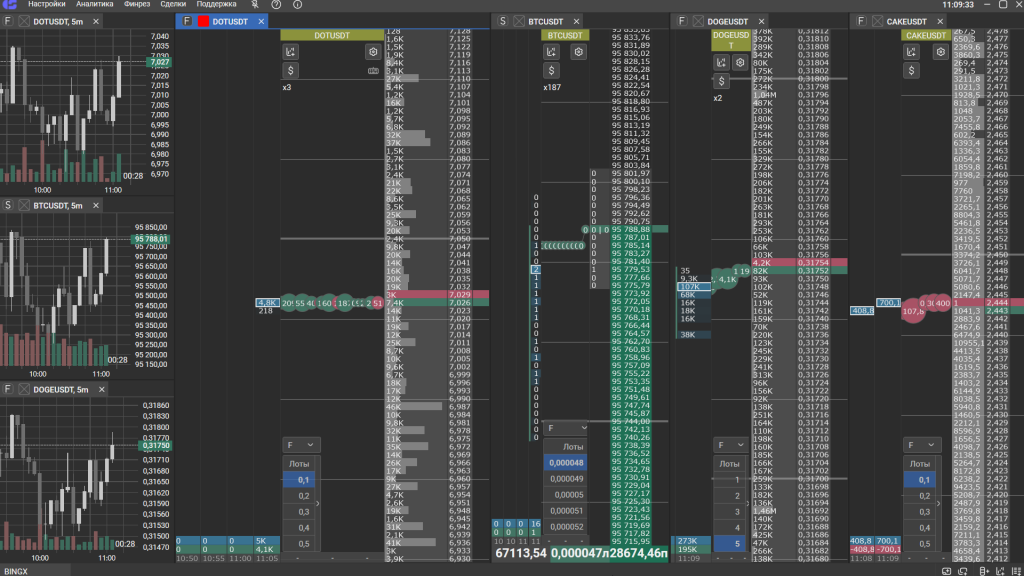The image size is (1024, 576).
Task: Click chart icon in DOGEUSDT panel
Action: [720, 62]
